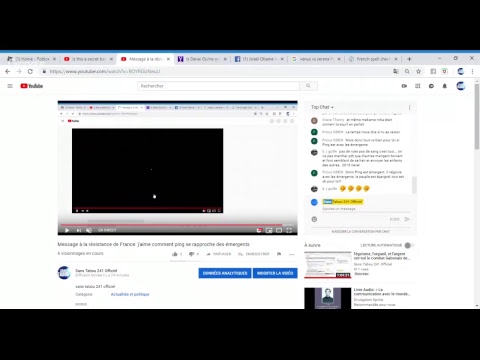Click the chat message input field
This screenshot has height=360, width=480.
tap(366, 209)
